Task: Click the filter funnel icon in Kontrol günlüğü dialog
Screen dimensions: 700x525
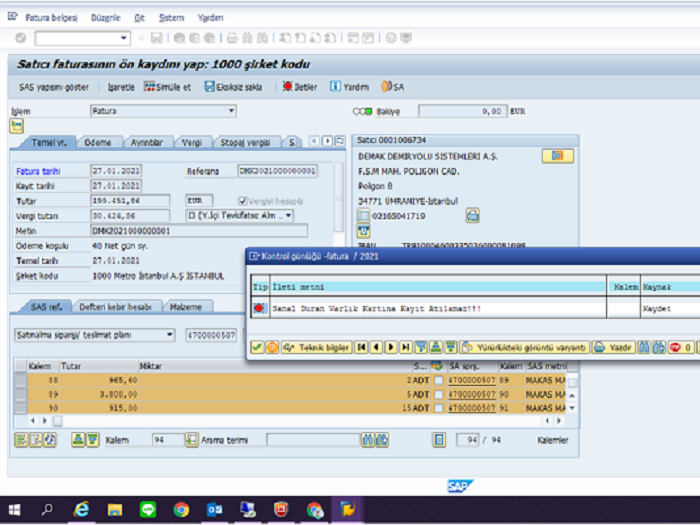Action: click(x=421, y=347)
